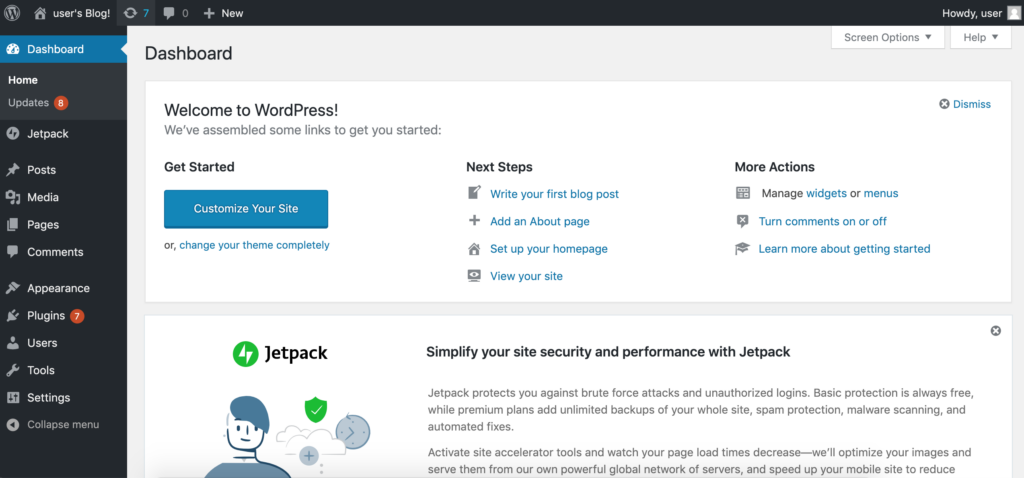Screen dimensions: 1024x478
Task: Click the comment-off icon beside Turn comments
Action: [x=743, y=221]
